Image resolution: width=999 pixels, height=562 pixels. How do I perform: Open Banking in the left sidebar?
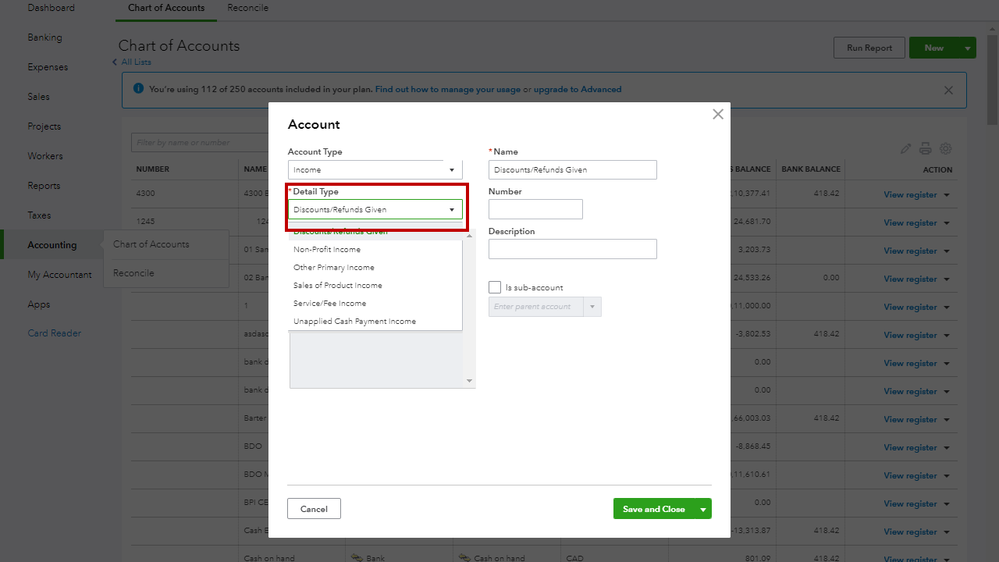[45, 38]
